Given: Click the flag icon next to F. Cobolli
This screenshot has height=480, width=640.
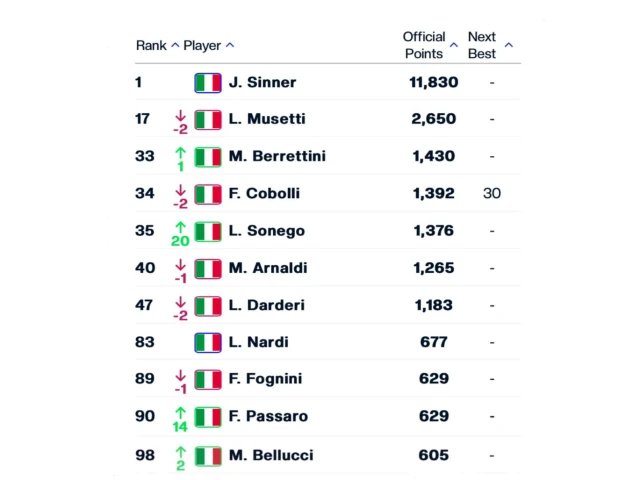Looking at the screenshot, I should tap(208, 194).
